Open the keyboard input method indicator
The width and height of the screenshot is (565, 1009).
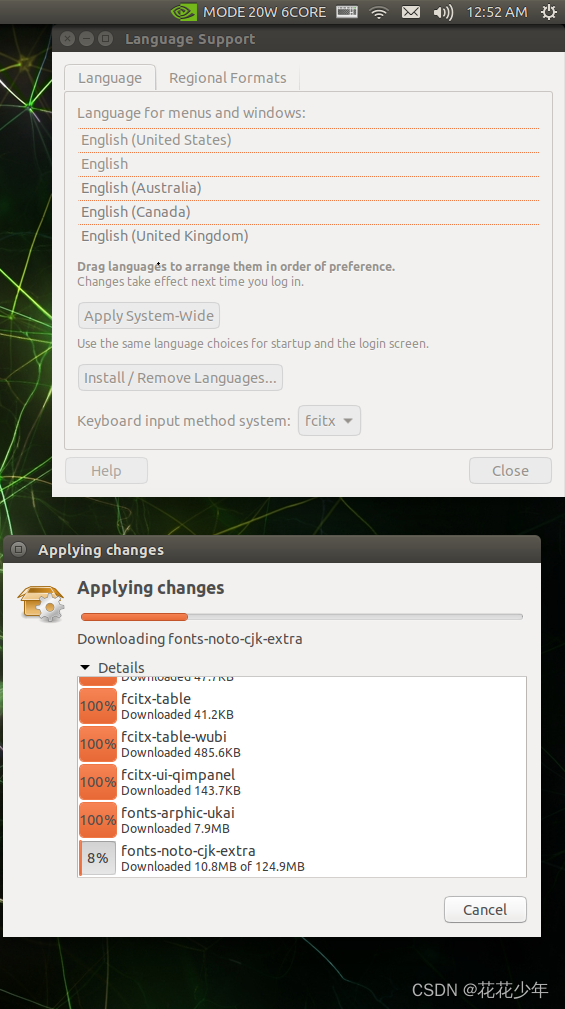[x=347, y=12]
